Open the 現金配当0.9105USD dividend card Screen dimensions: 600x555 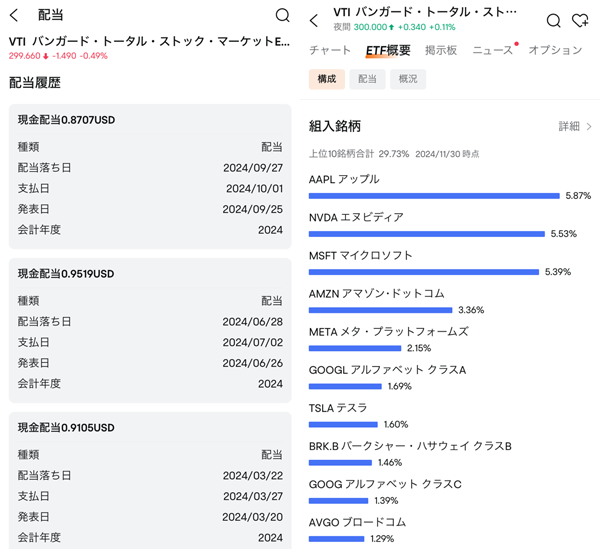coord(150,480)
